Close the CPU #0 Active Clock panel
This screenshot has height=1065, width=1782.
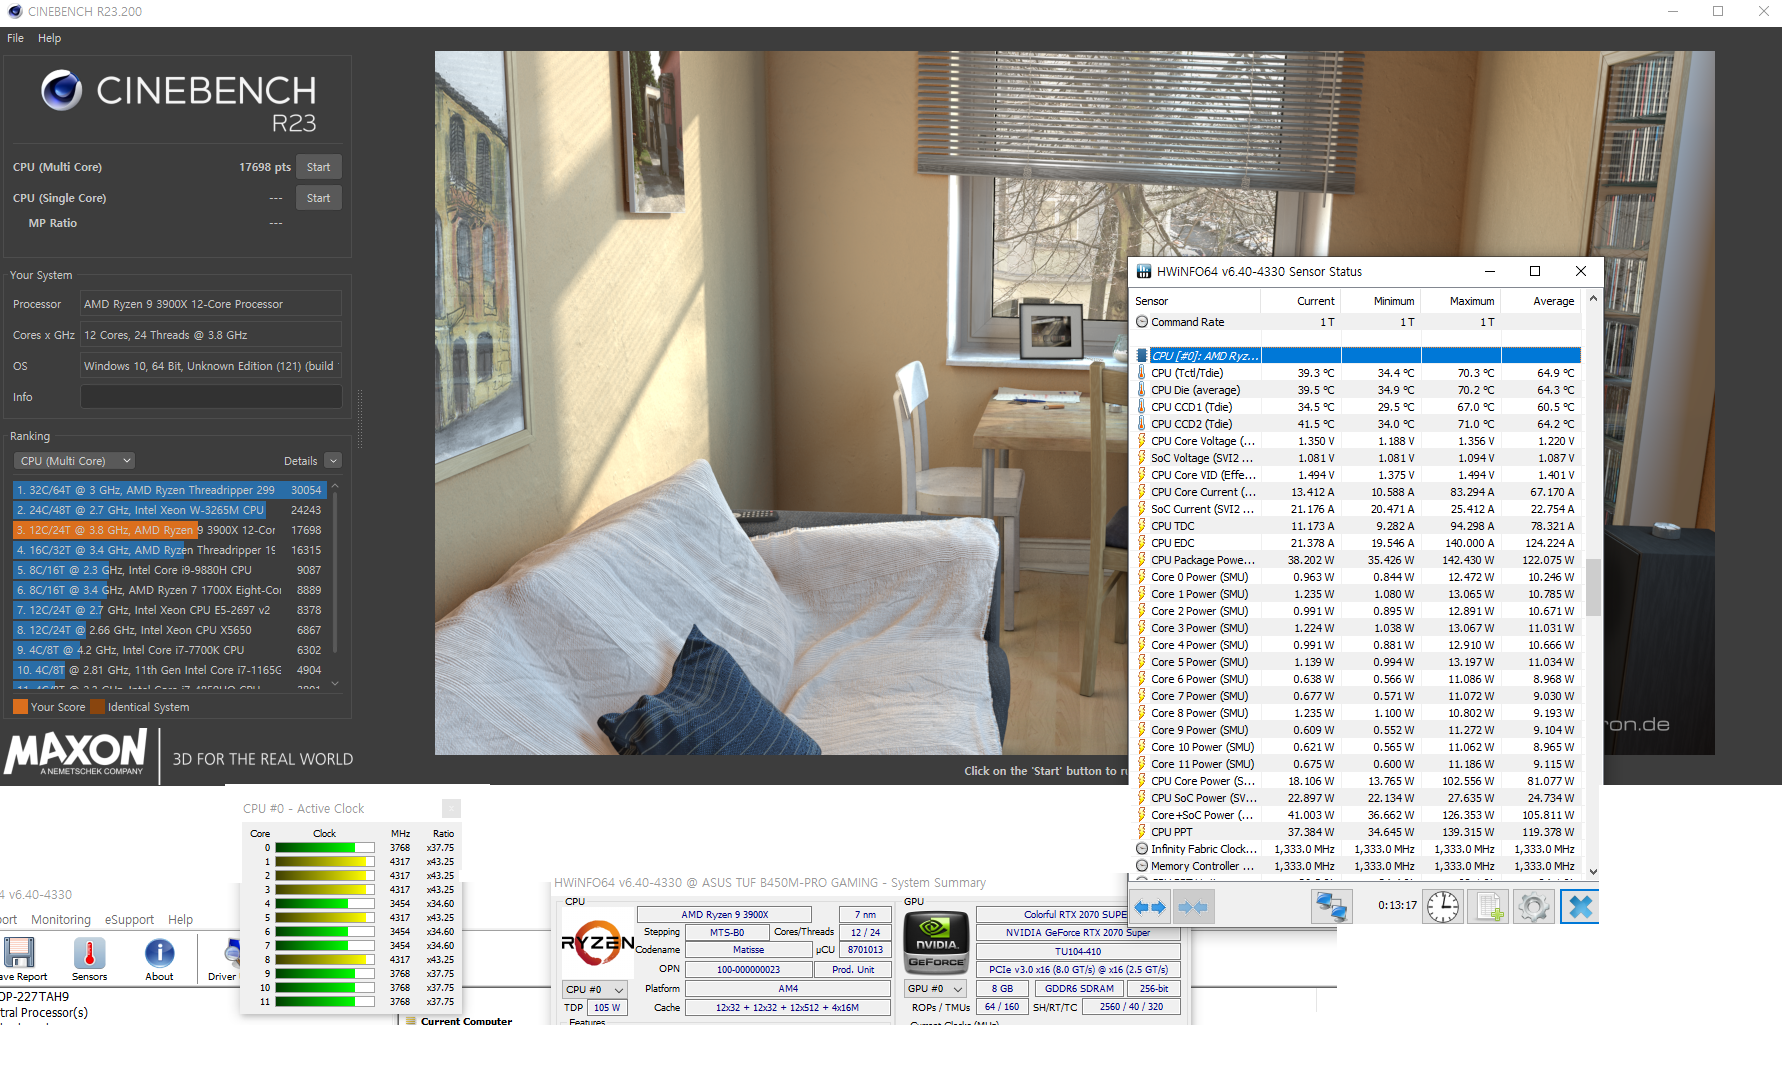point(451,808)
